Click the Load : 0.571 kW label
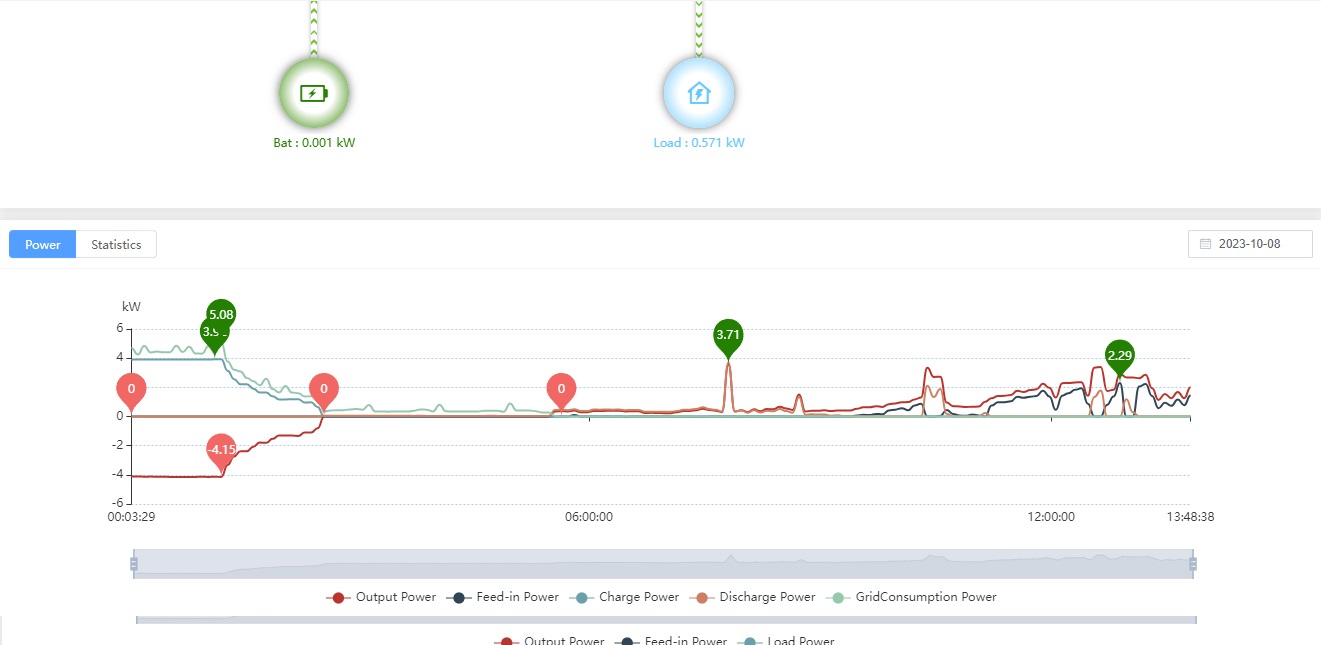 point(699,143)
